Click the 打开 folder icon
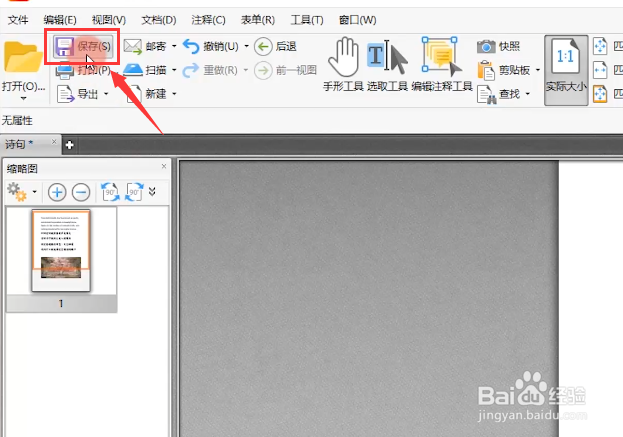The image size is (623, 437). tap(23, 58)
